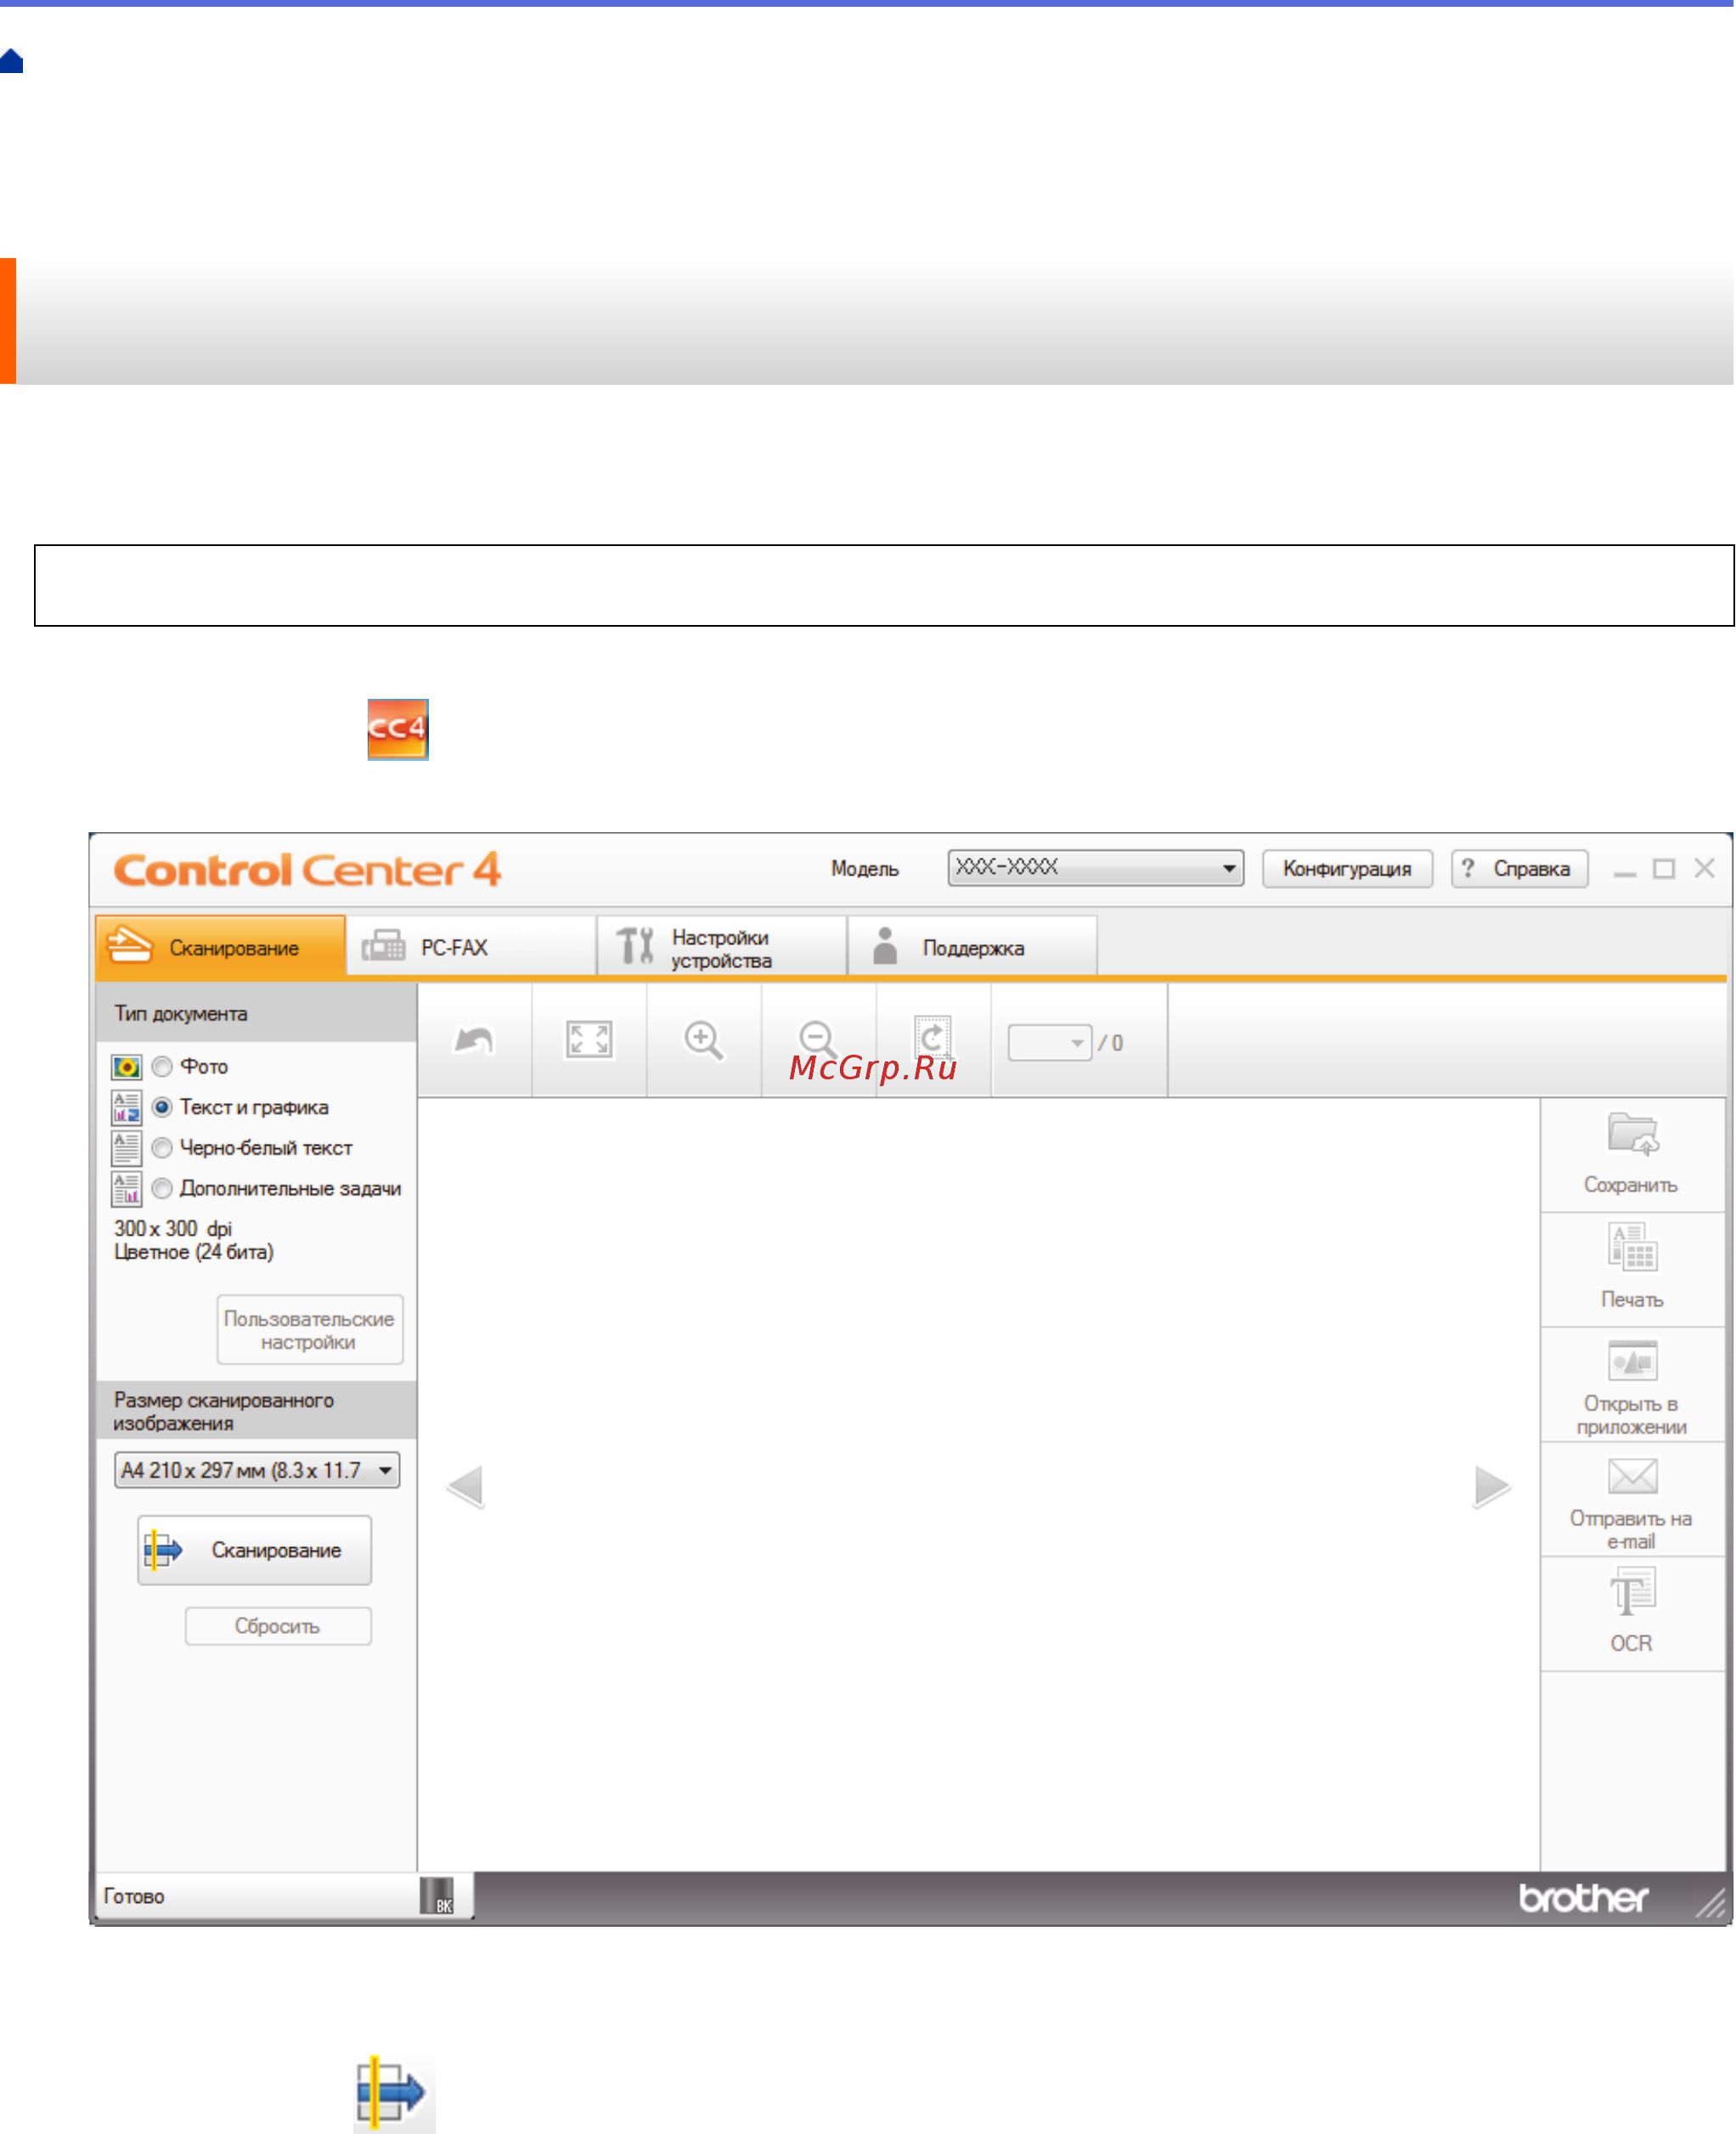Image resolution: width=1736 pixels, height=2134 pixels.
Task: Open the Модель dropdown list
Action: pos(1096,868)
